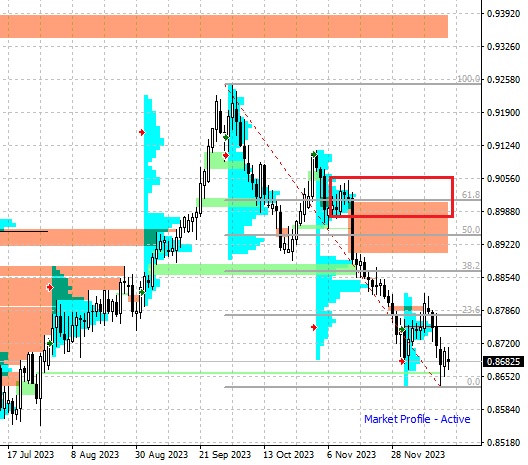Select the Fibonacci 0.0 level label
Screen dimensions: 528x465
[x=473, y=381]
